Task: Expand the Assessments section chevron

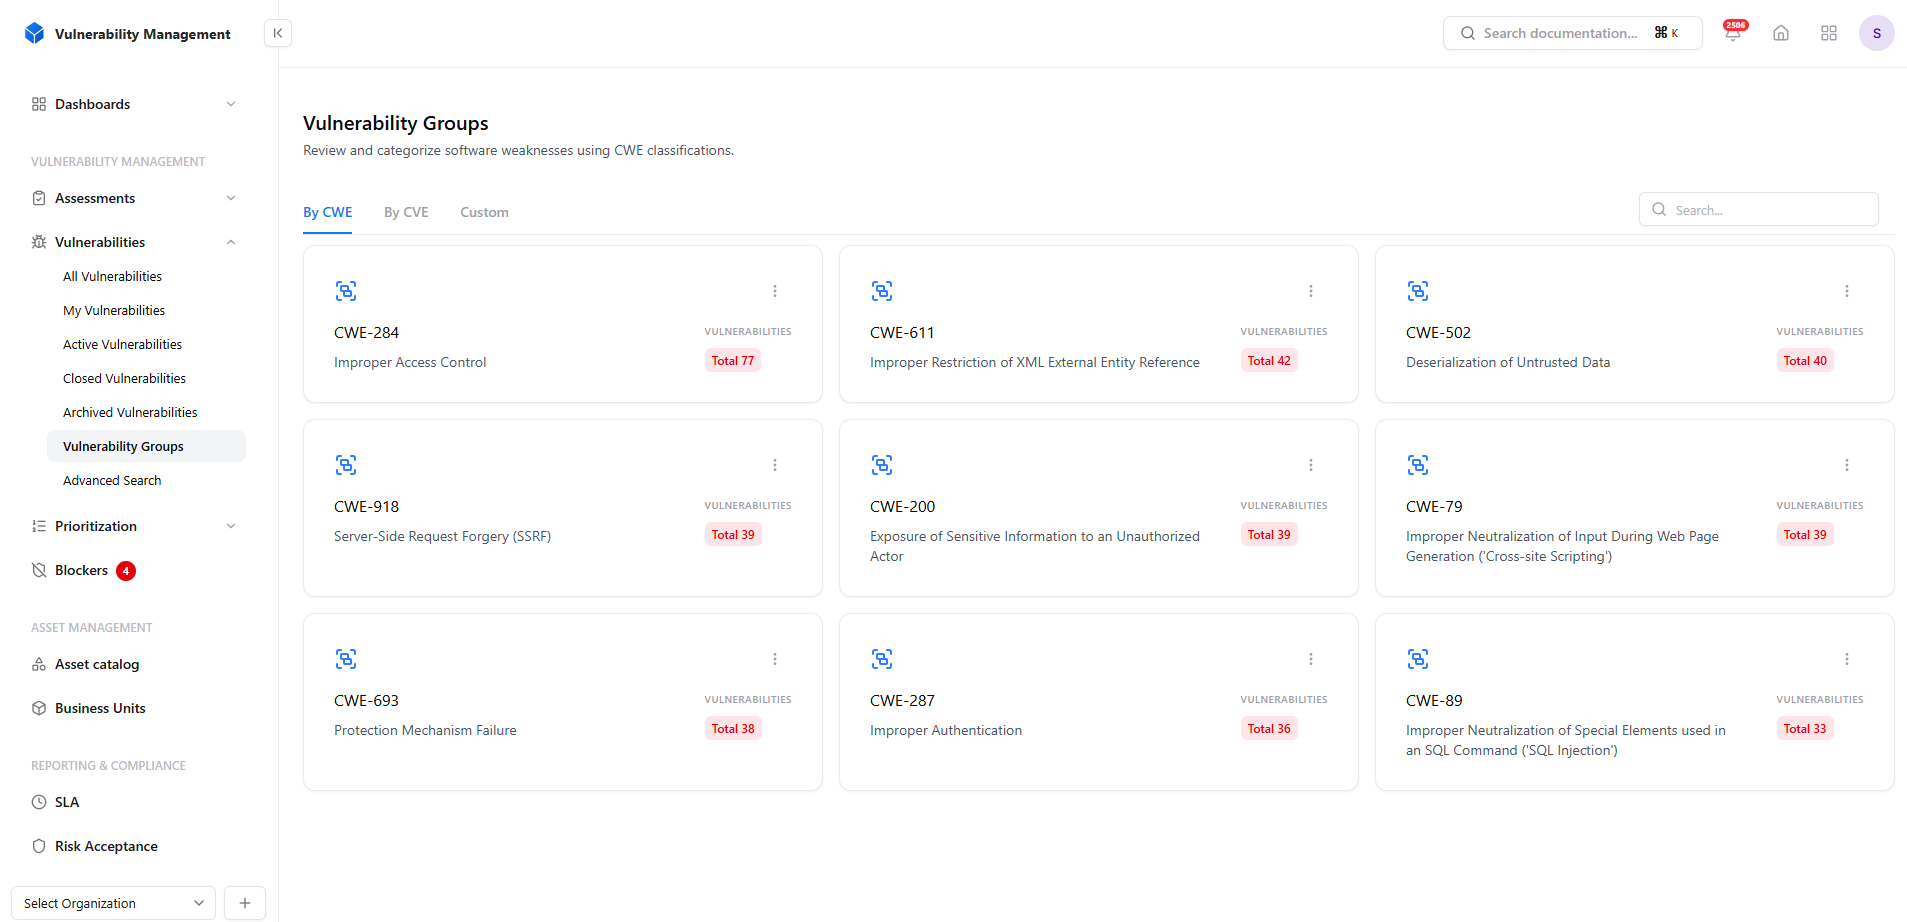Action: point(231,198)
